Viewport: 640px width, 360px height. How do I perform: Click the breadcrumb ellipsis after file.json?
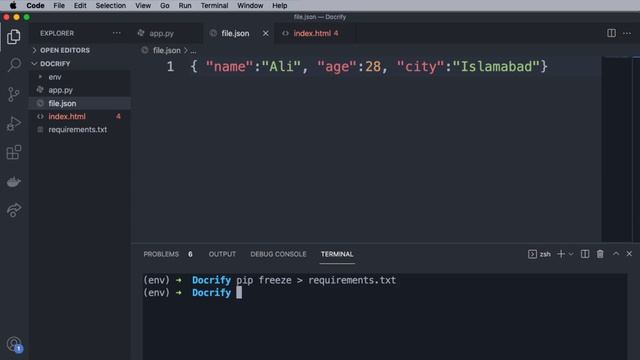coord(193,51)
